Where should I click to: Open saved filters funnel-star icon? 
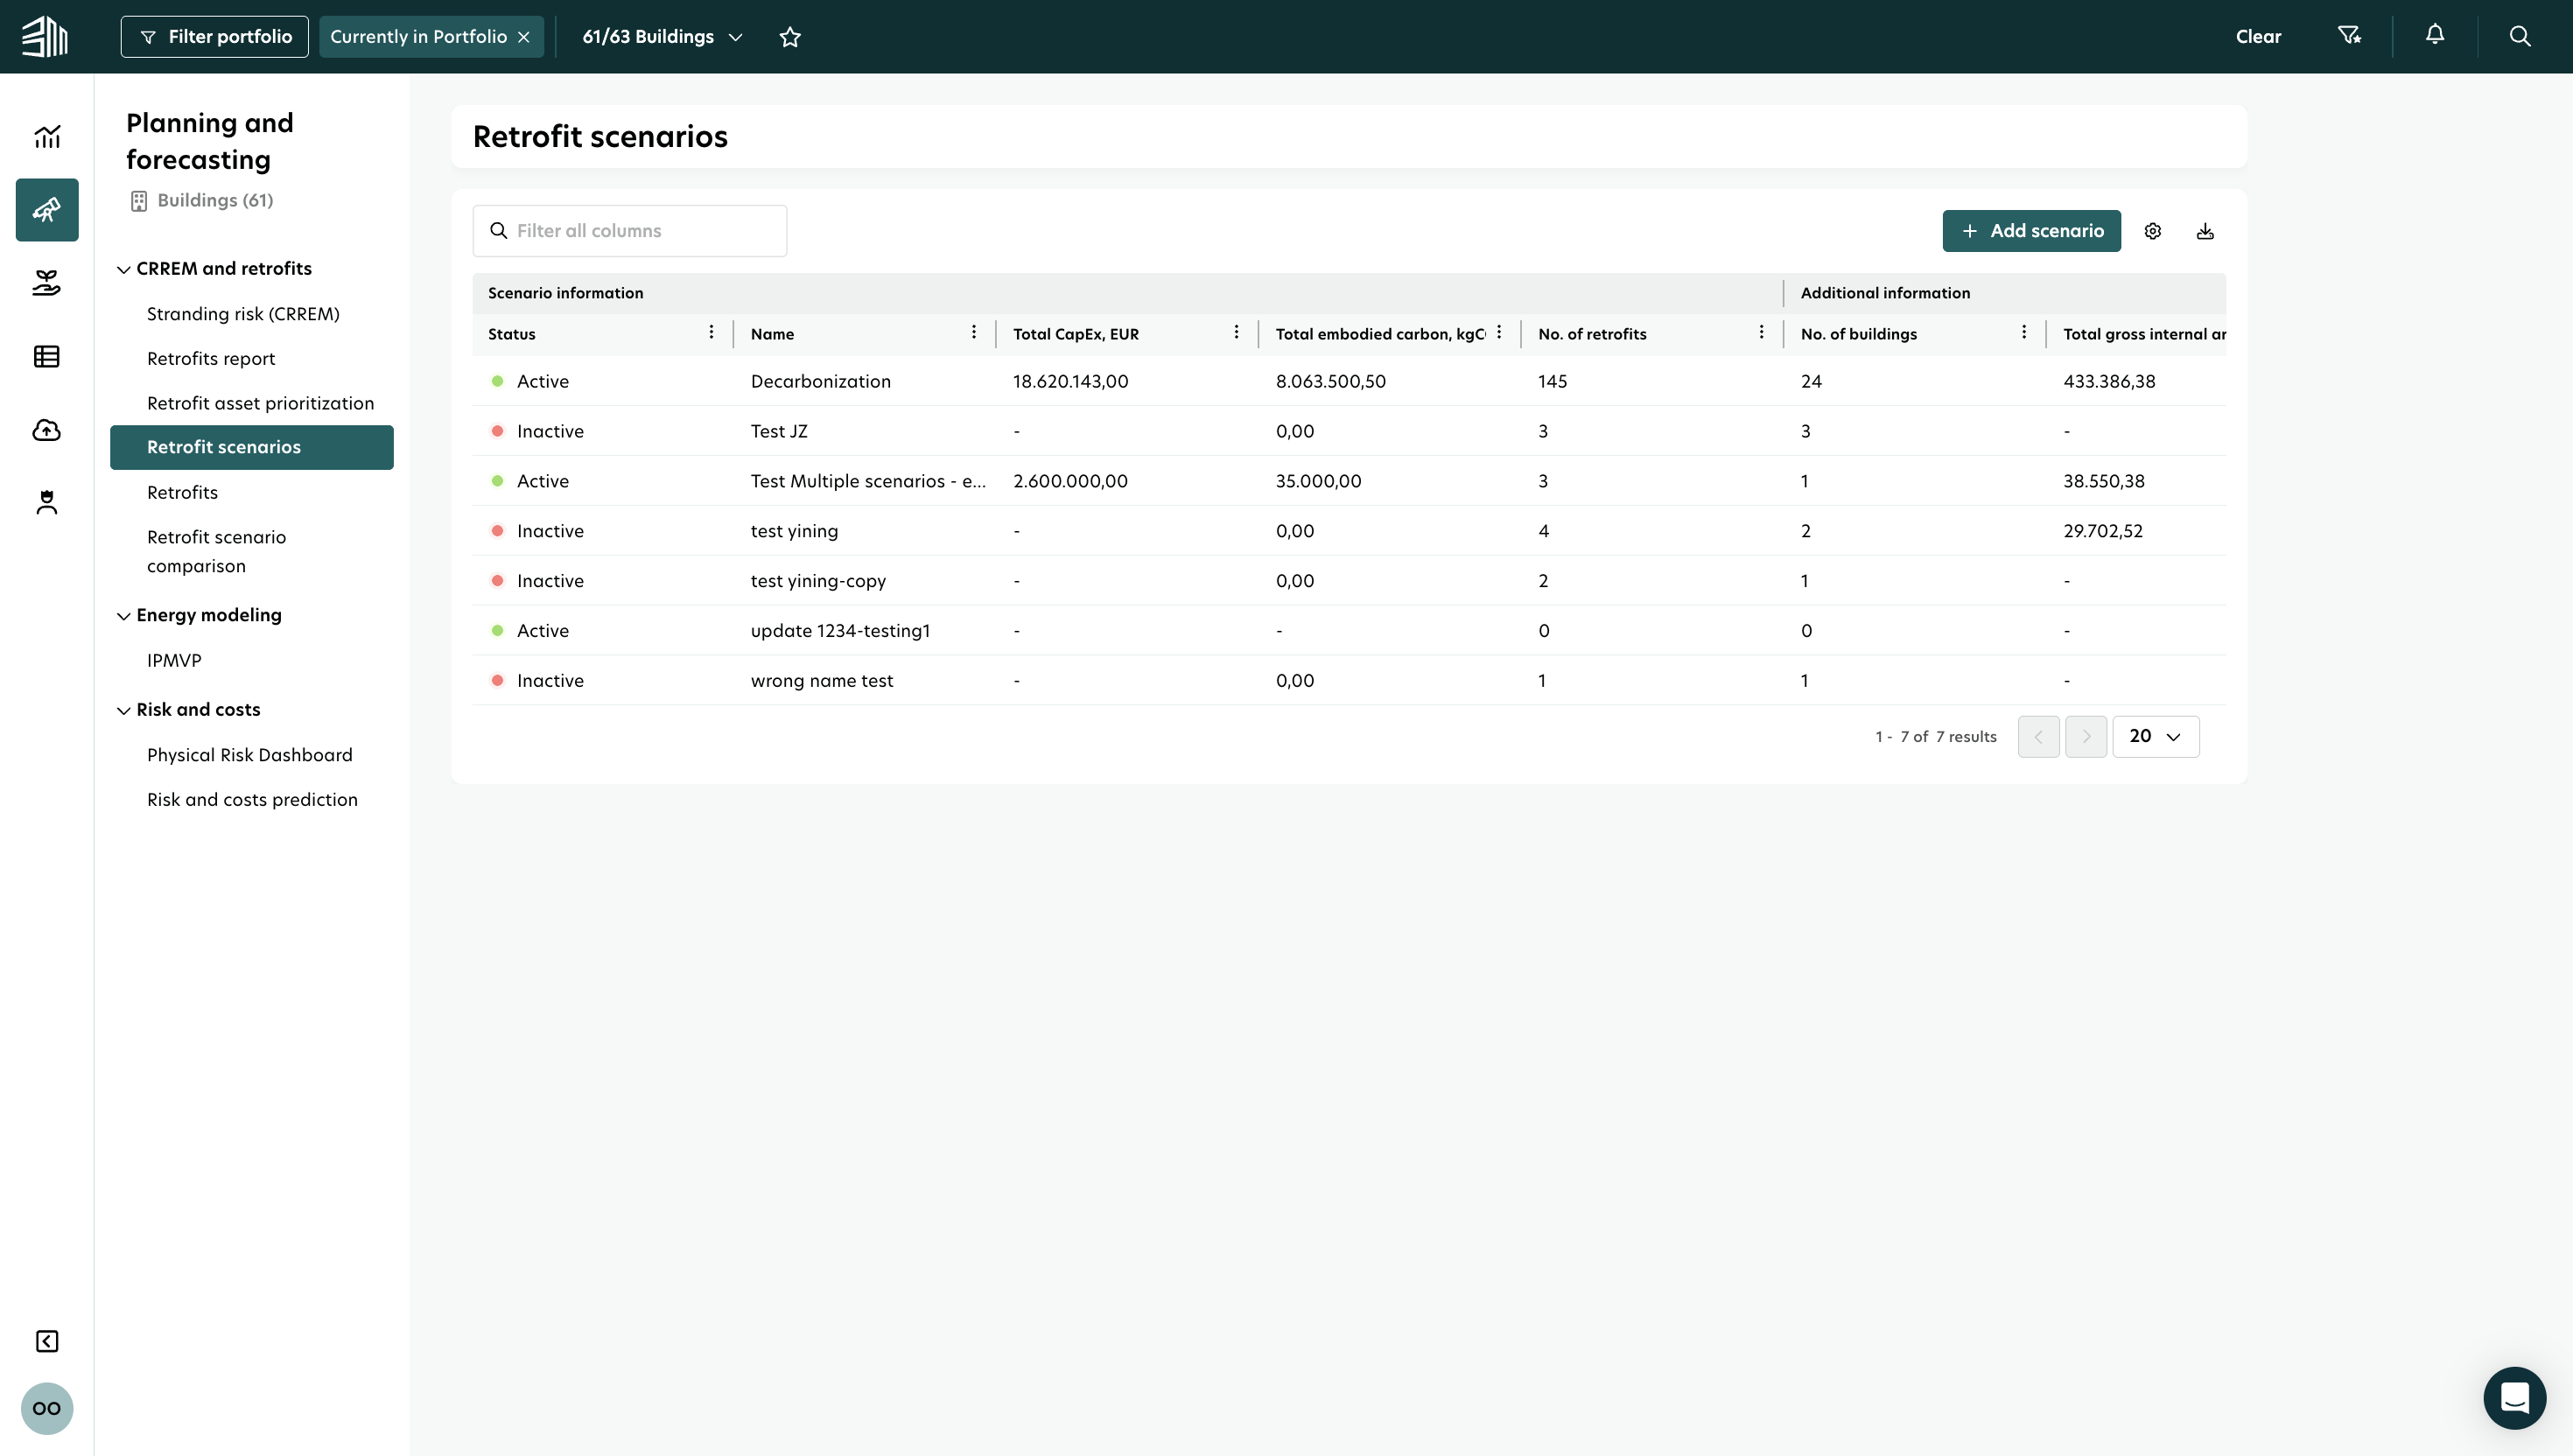pos(2349,36)
